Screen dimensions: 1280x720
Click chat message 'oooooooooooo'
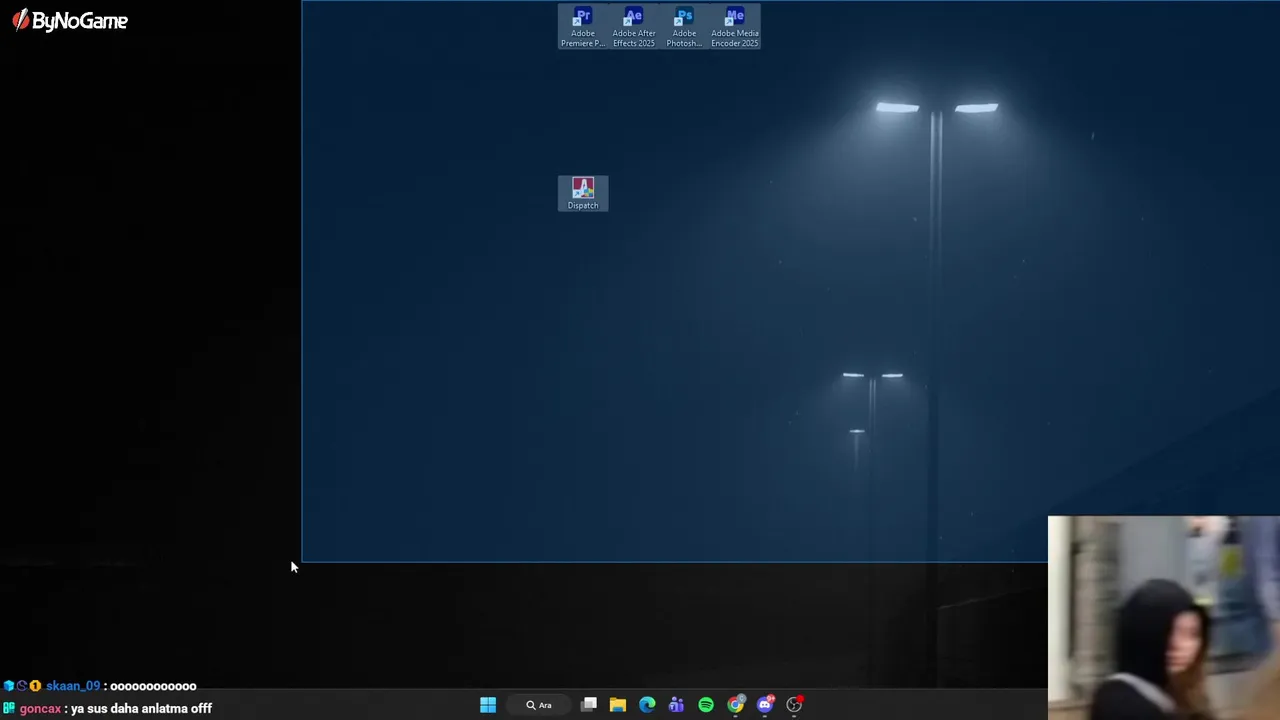pos(153,686)
